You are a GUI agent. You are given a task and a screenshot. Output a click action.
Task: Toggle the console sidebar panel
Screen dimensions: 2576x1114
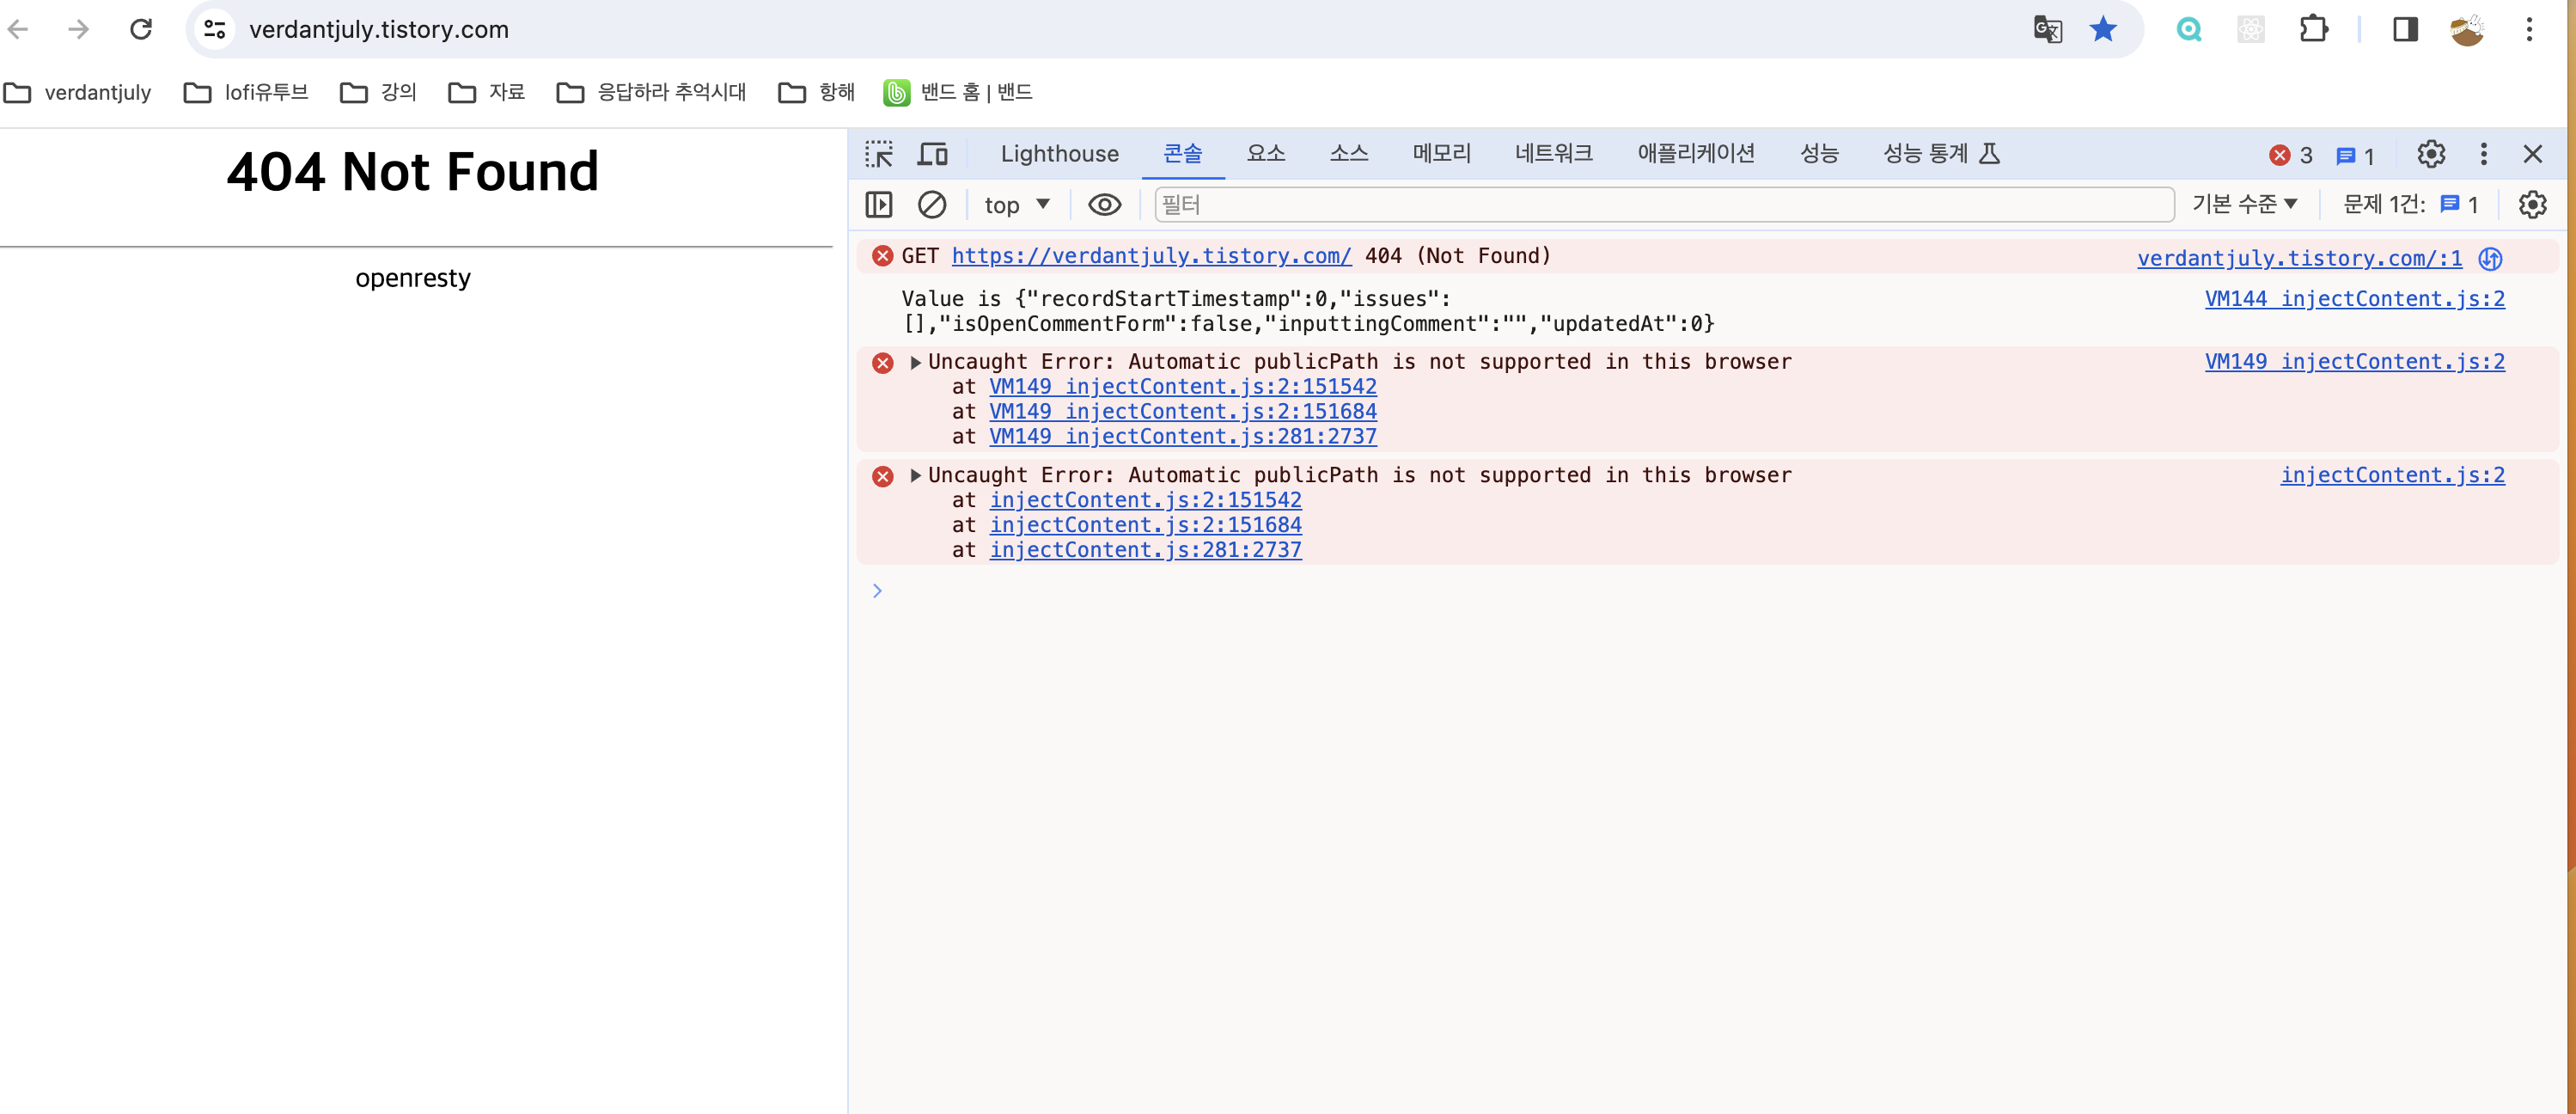click(878, 205)
